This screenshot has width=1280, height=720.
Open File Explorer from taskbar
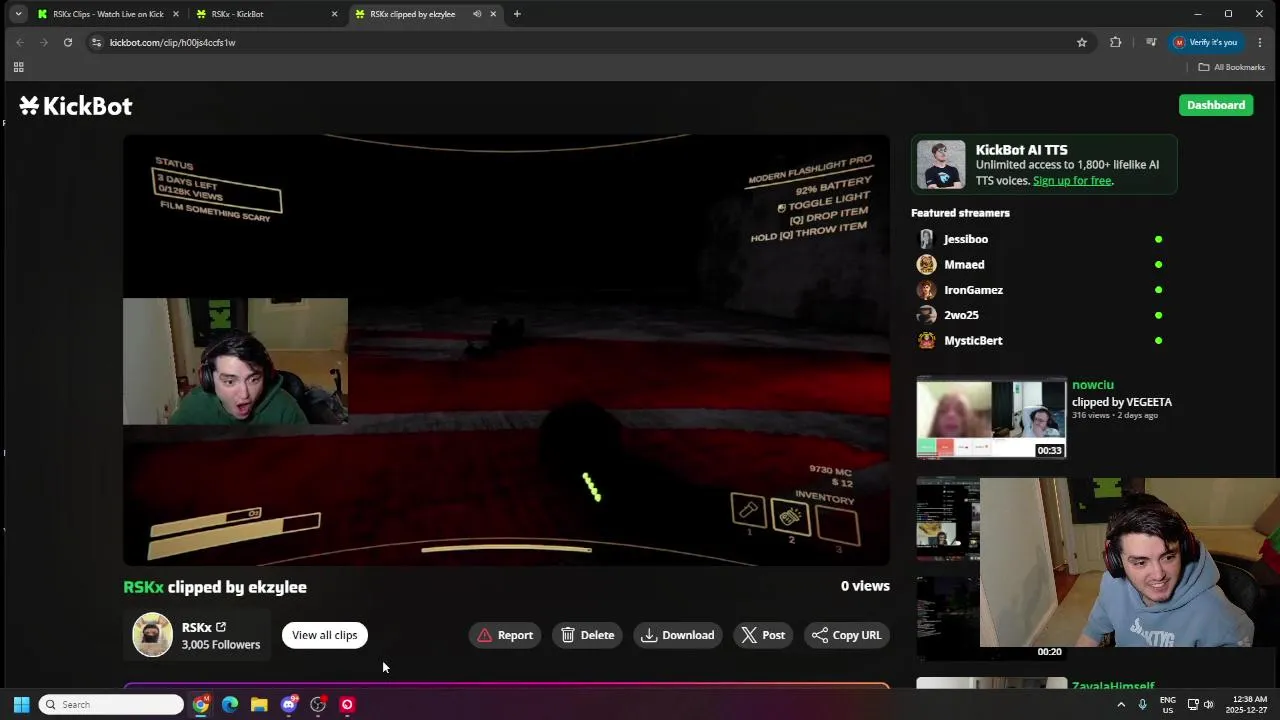pyautogui.click(x=259, y=705)
